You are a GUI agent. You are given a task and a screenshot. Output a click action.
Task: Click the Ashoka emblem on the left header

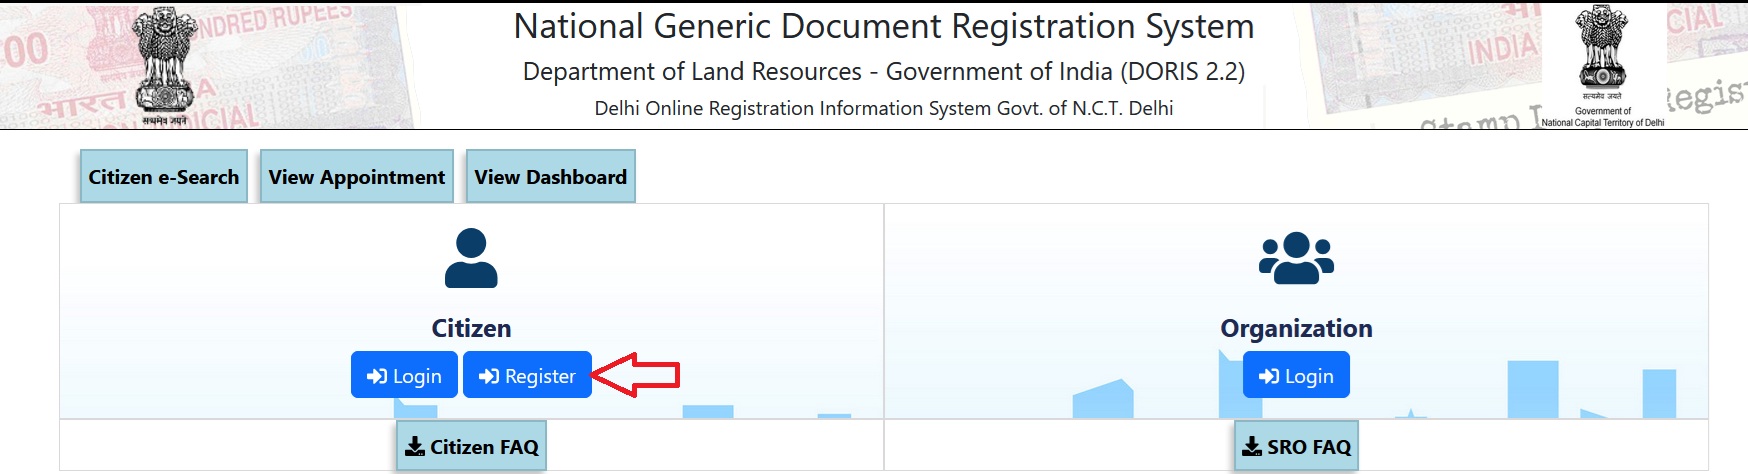(x=165, y=60)
